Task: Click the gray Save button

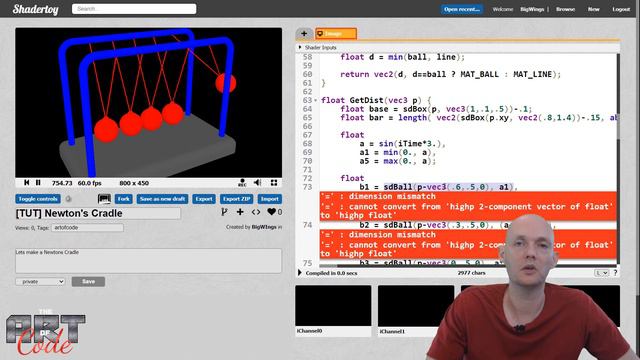Action: tap(88, 282)
